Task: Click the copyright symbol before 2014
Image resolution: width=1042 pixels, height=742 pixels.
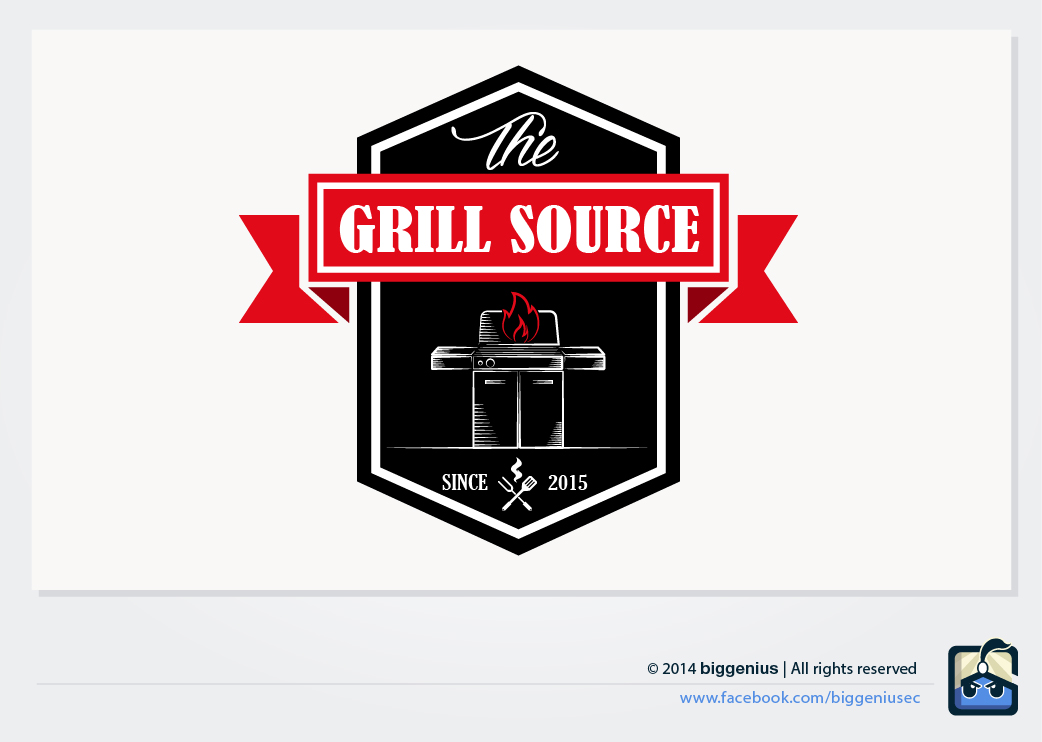Action: pyautogui.click(x=653, y=669)
